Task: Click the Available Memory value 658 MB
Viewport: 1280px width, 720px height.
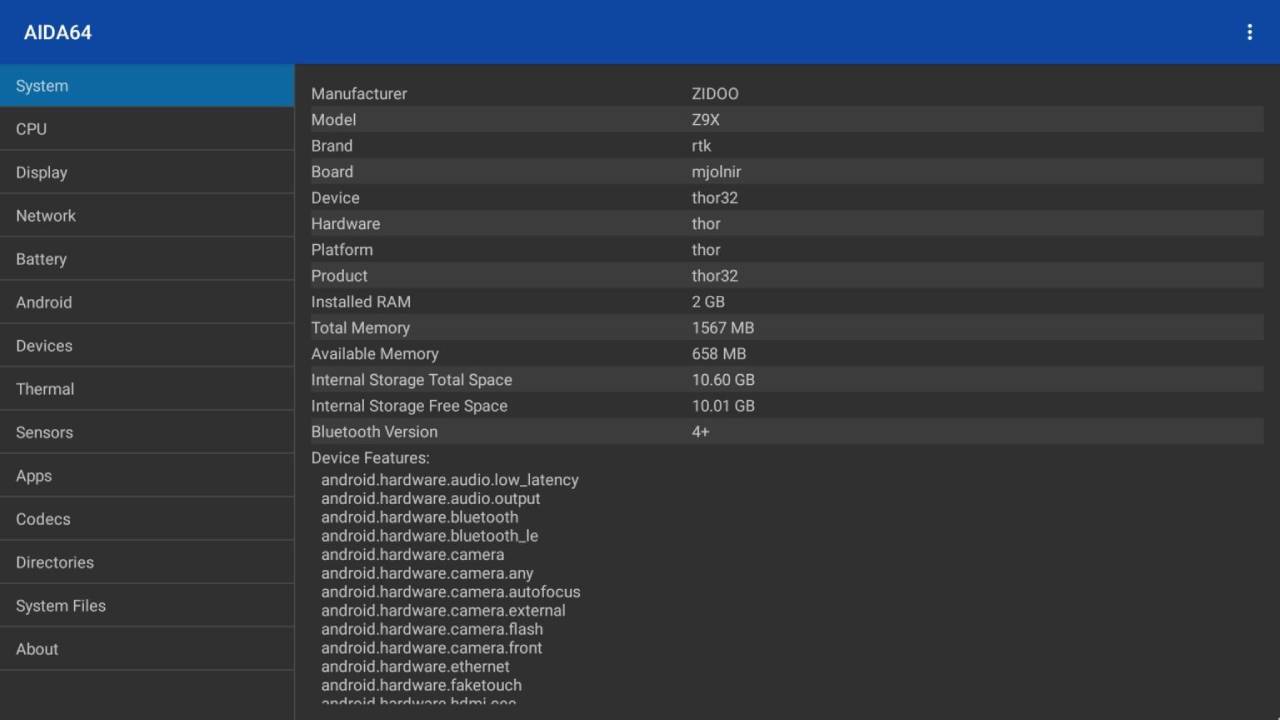Action: point(719,354)
